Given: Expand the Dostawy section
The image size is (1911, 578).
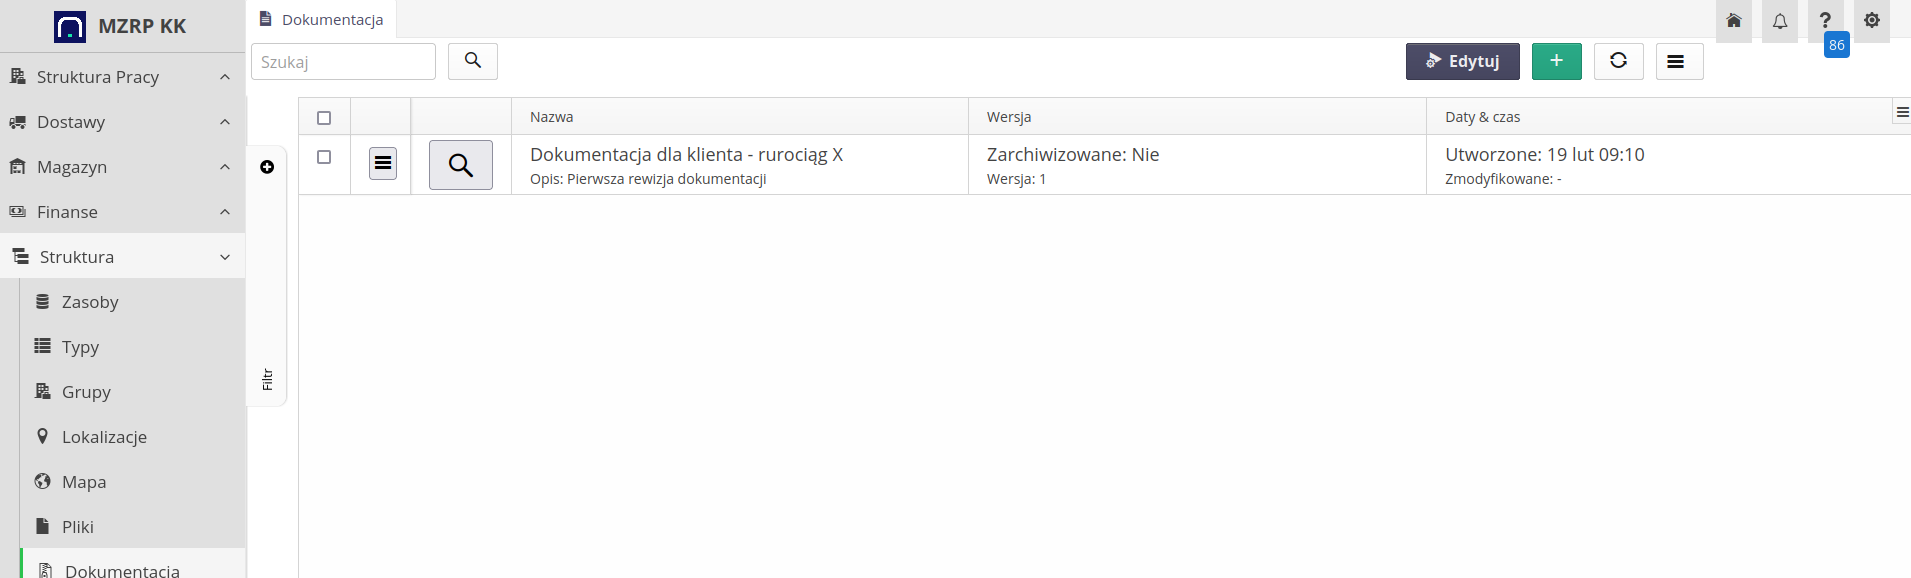Looking at the screenshot, I should tap(122, 122).
